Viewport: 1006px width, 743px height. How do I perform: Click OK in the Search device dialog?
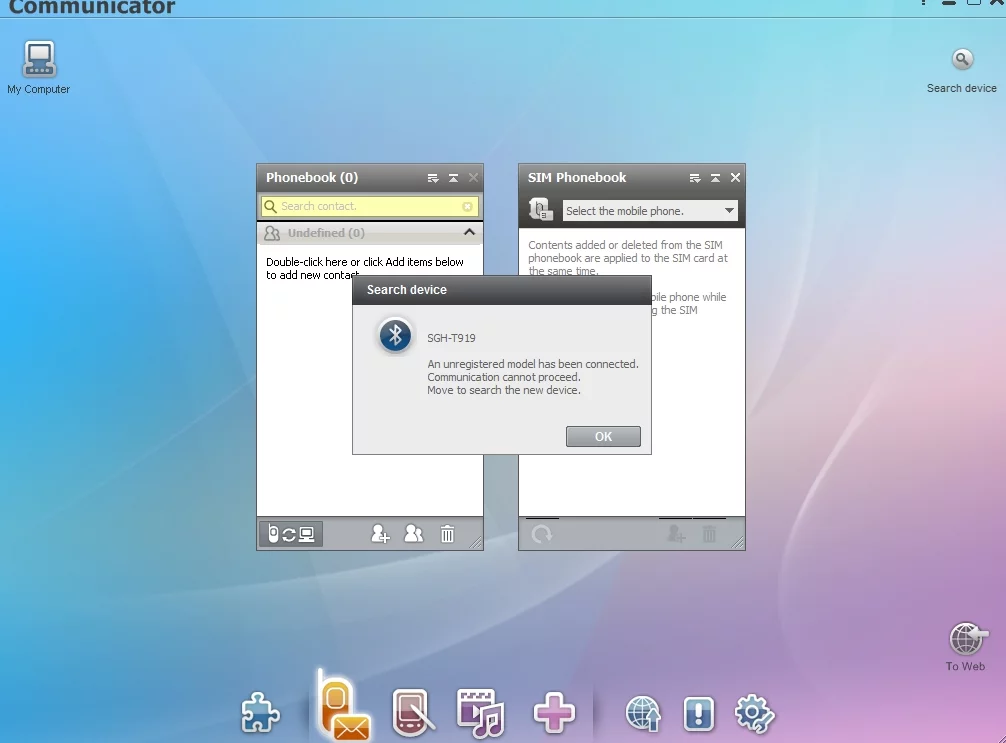pos(603,437)
